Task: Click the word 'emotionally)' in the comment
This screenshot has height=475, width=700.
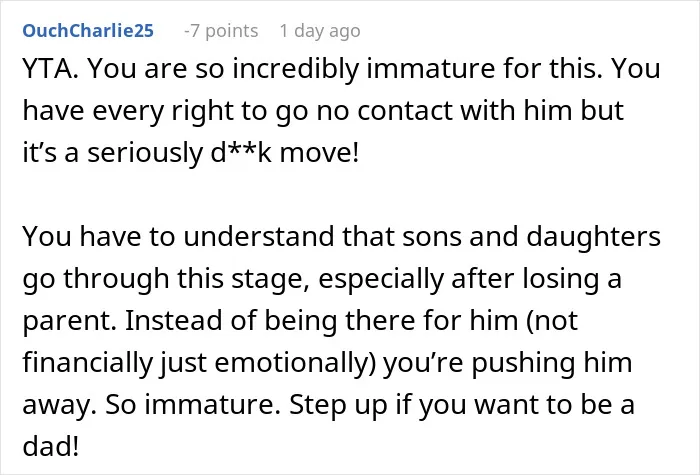Action: coord(296,362)
